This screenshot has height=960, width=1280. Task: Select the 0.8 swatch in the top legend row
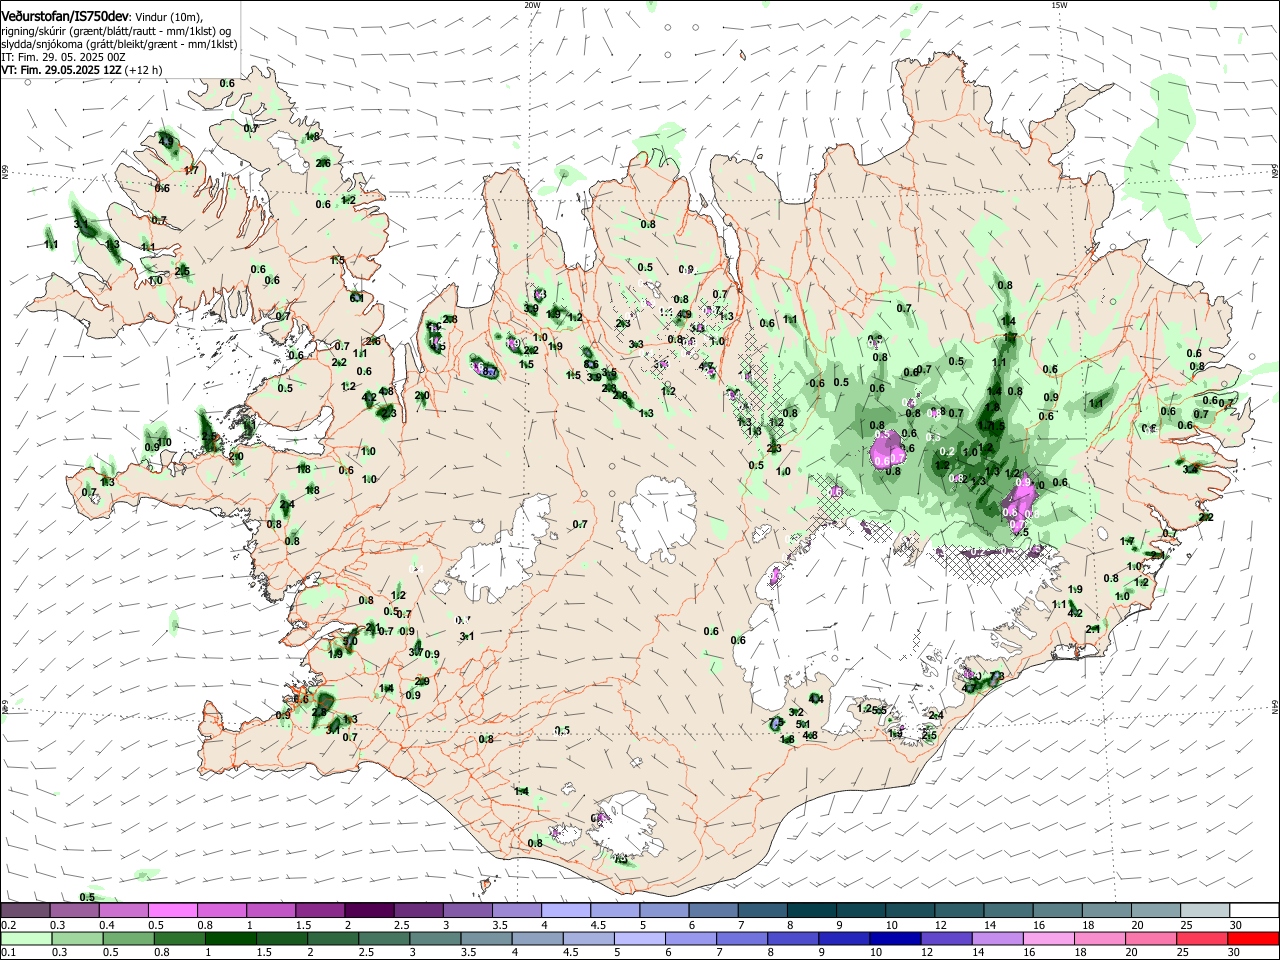pos(221,910)
